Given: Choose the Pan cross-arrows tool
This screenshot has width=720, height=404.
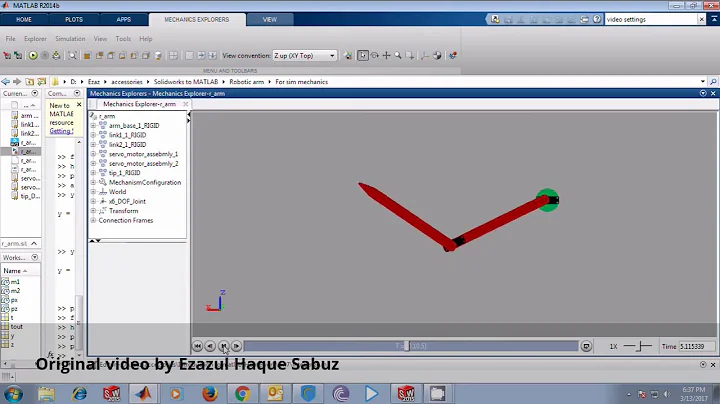Looking at the screenshot, I should (x=386, y=56).
